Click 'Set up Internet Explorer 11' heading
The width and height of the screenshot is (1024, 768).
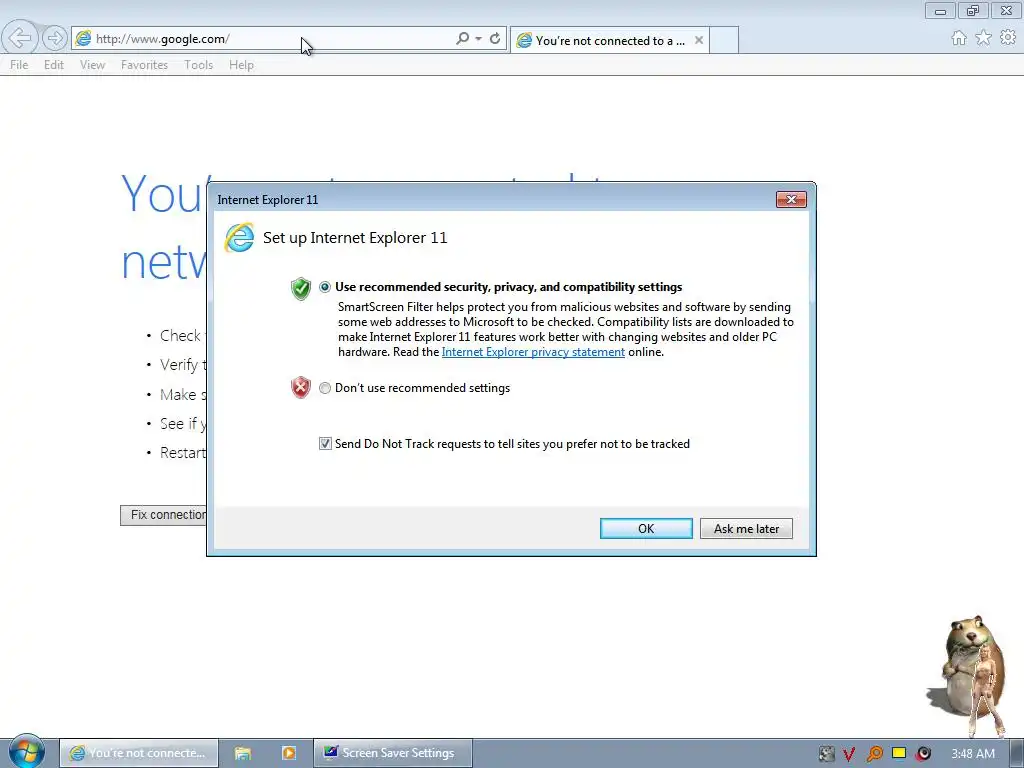(x=355, y=238)
